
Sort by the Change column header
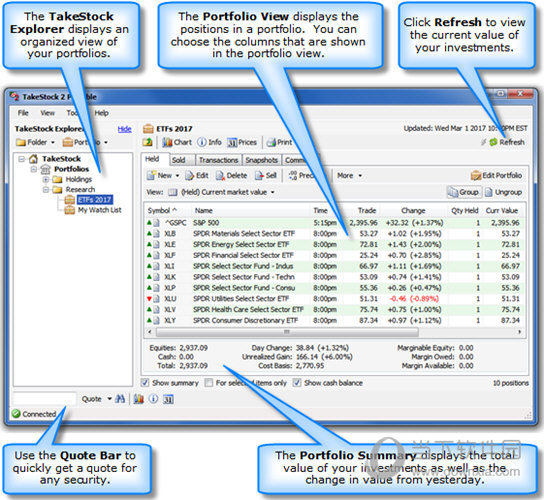[413, 210]
